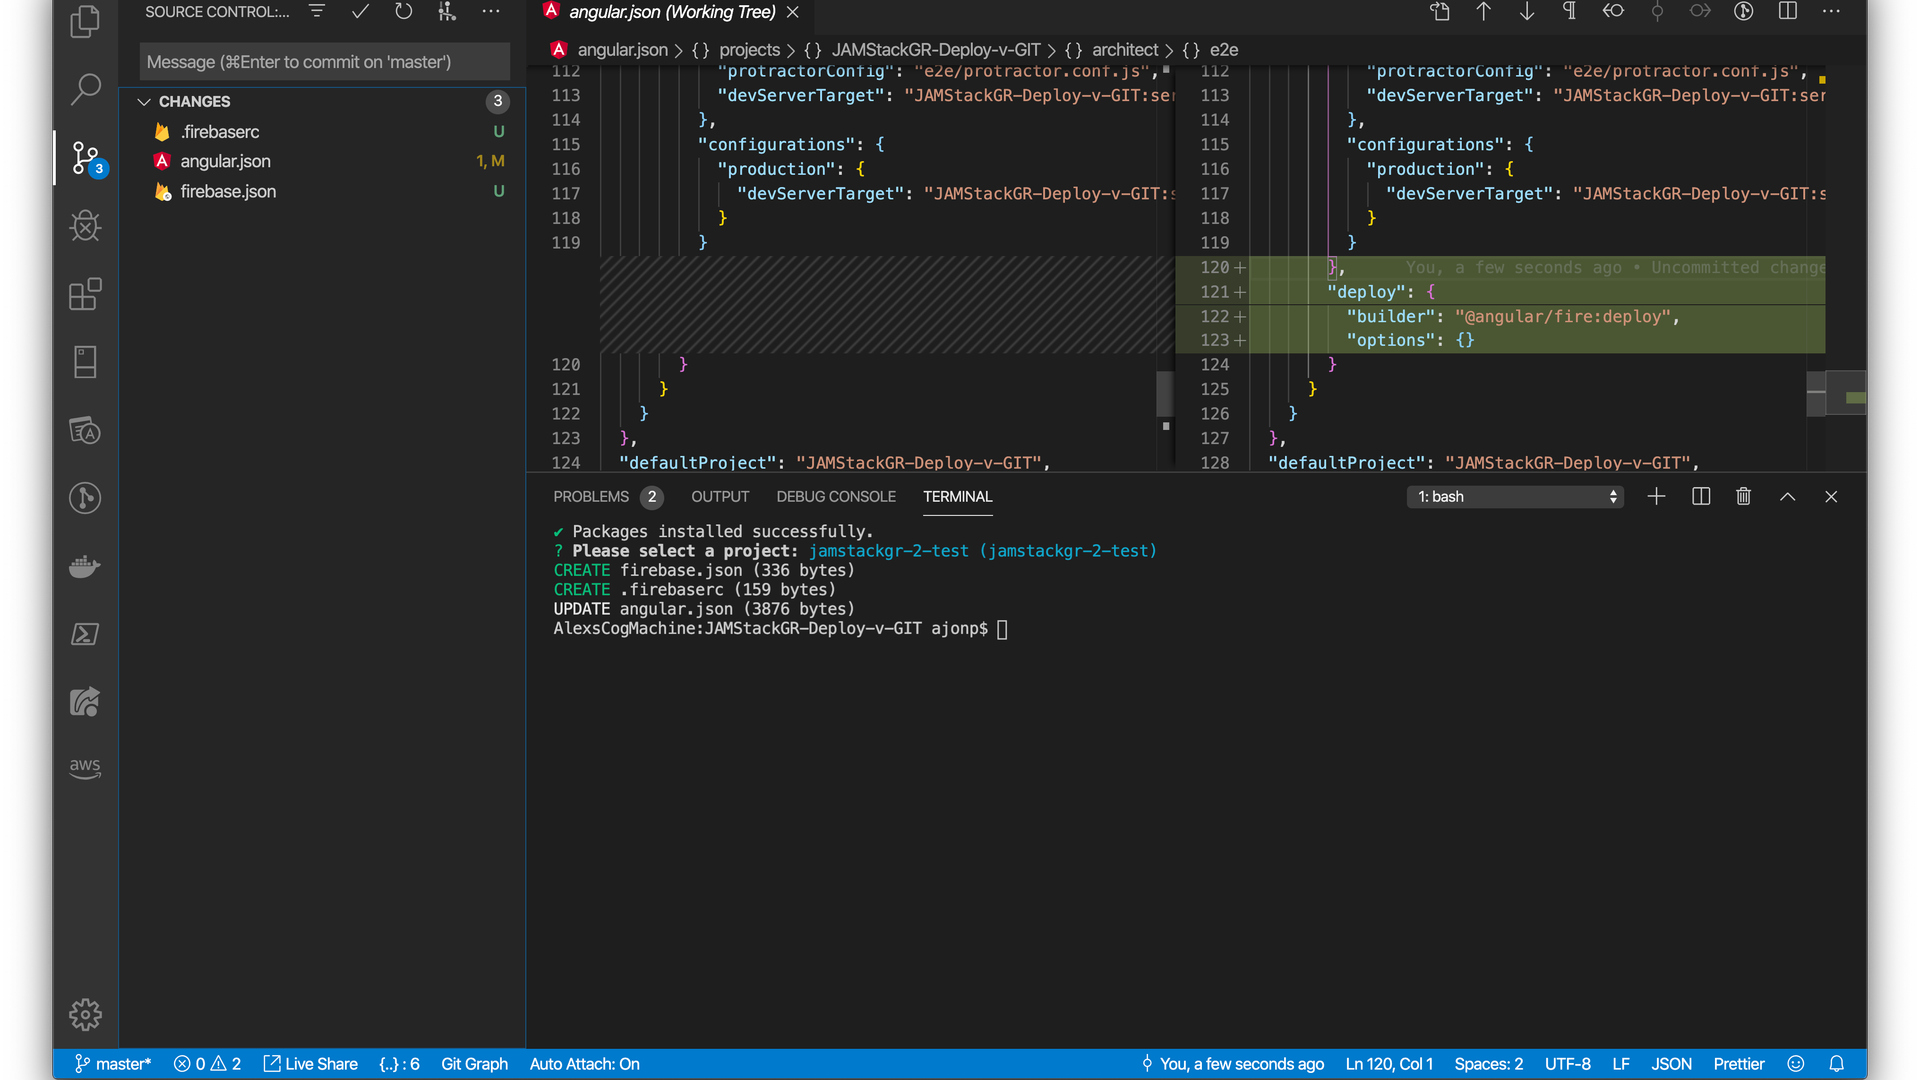Image resolution: width=1920 pixels, height=1080 pixels.
Task: Open the master branch picker
Action: point(112,1064)
